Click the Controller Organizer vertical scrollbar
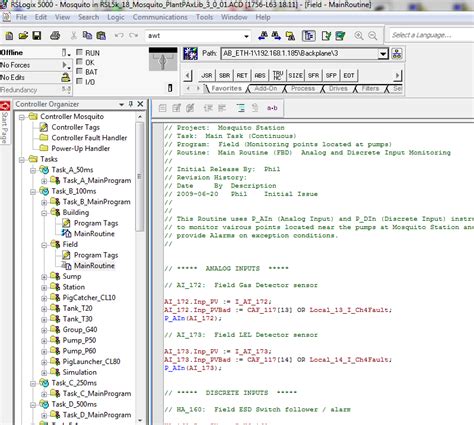The image size is (474, 425). [140, 176]
